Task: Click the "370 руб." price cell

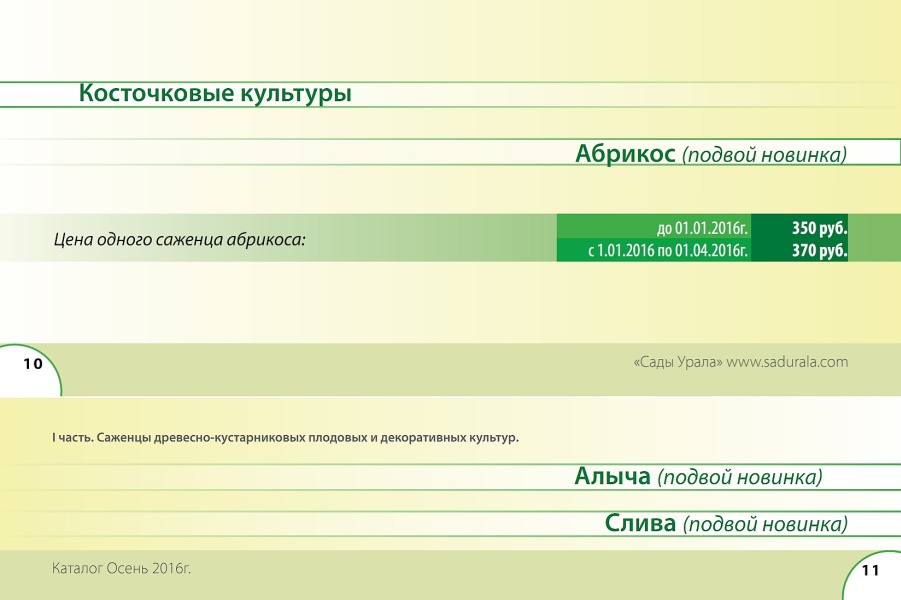Action: [x=819, y=251]
